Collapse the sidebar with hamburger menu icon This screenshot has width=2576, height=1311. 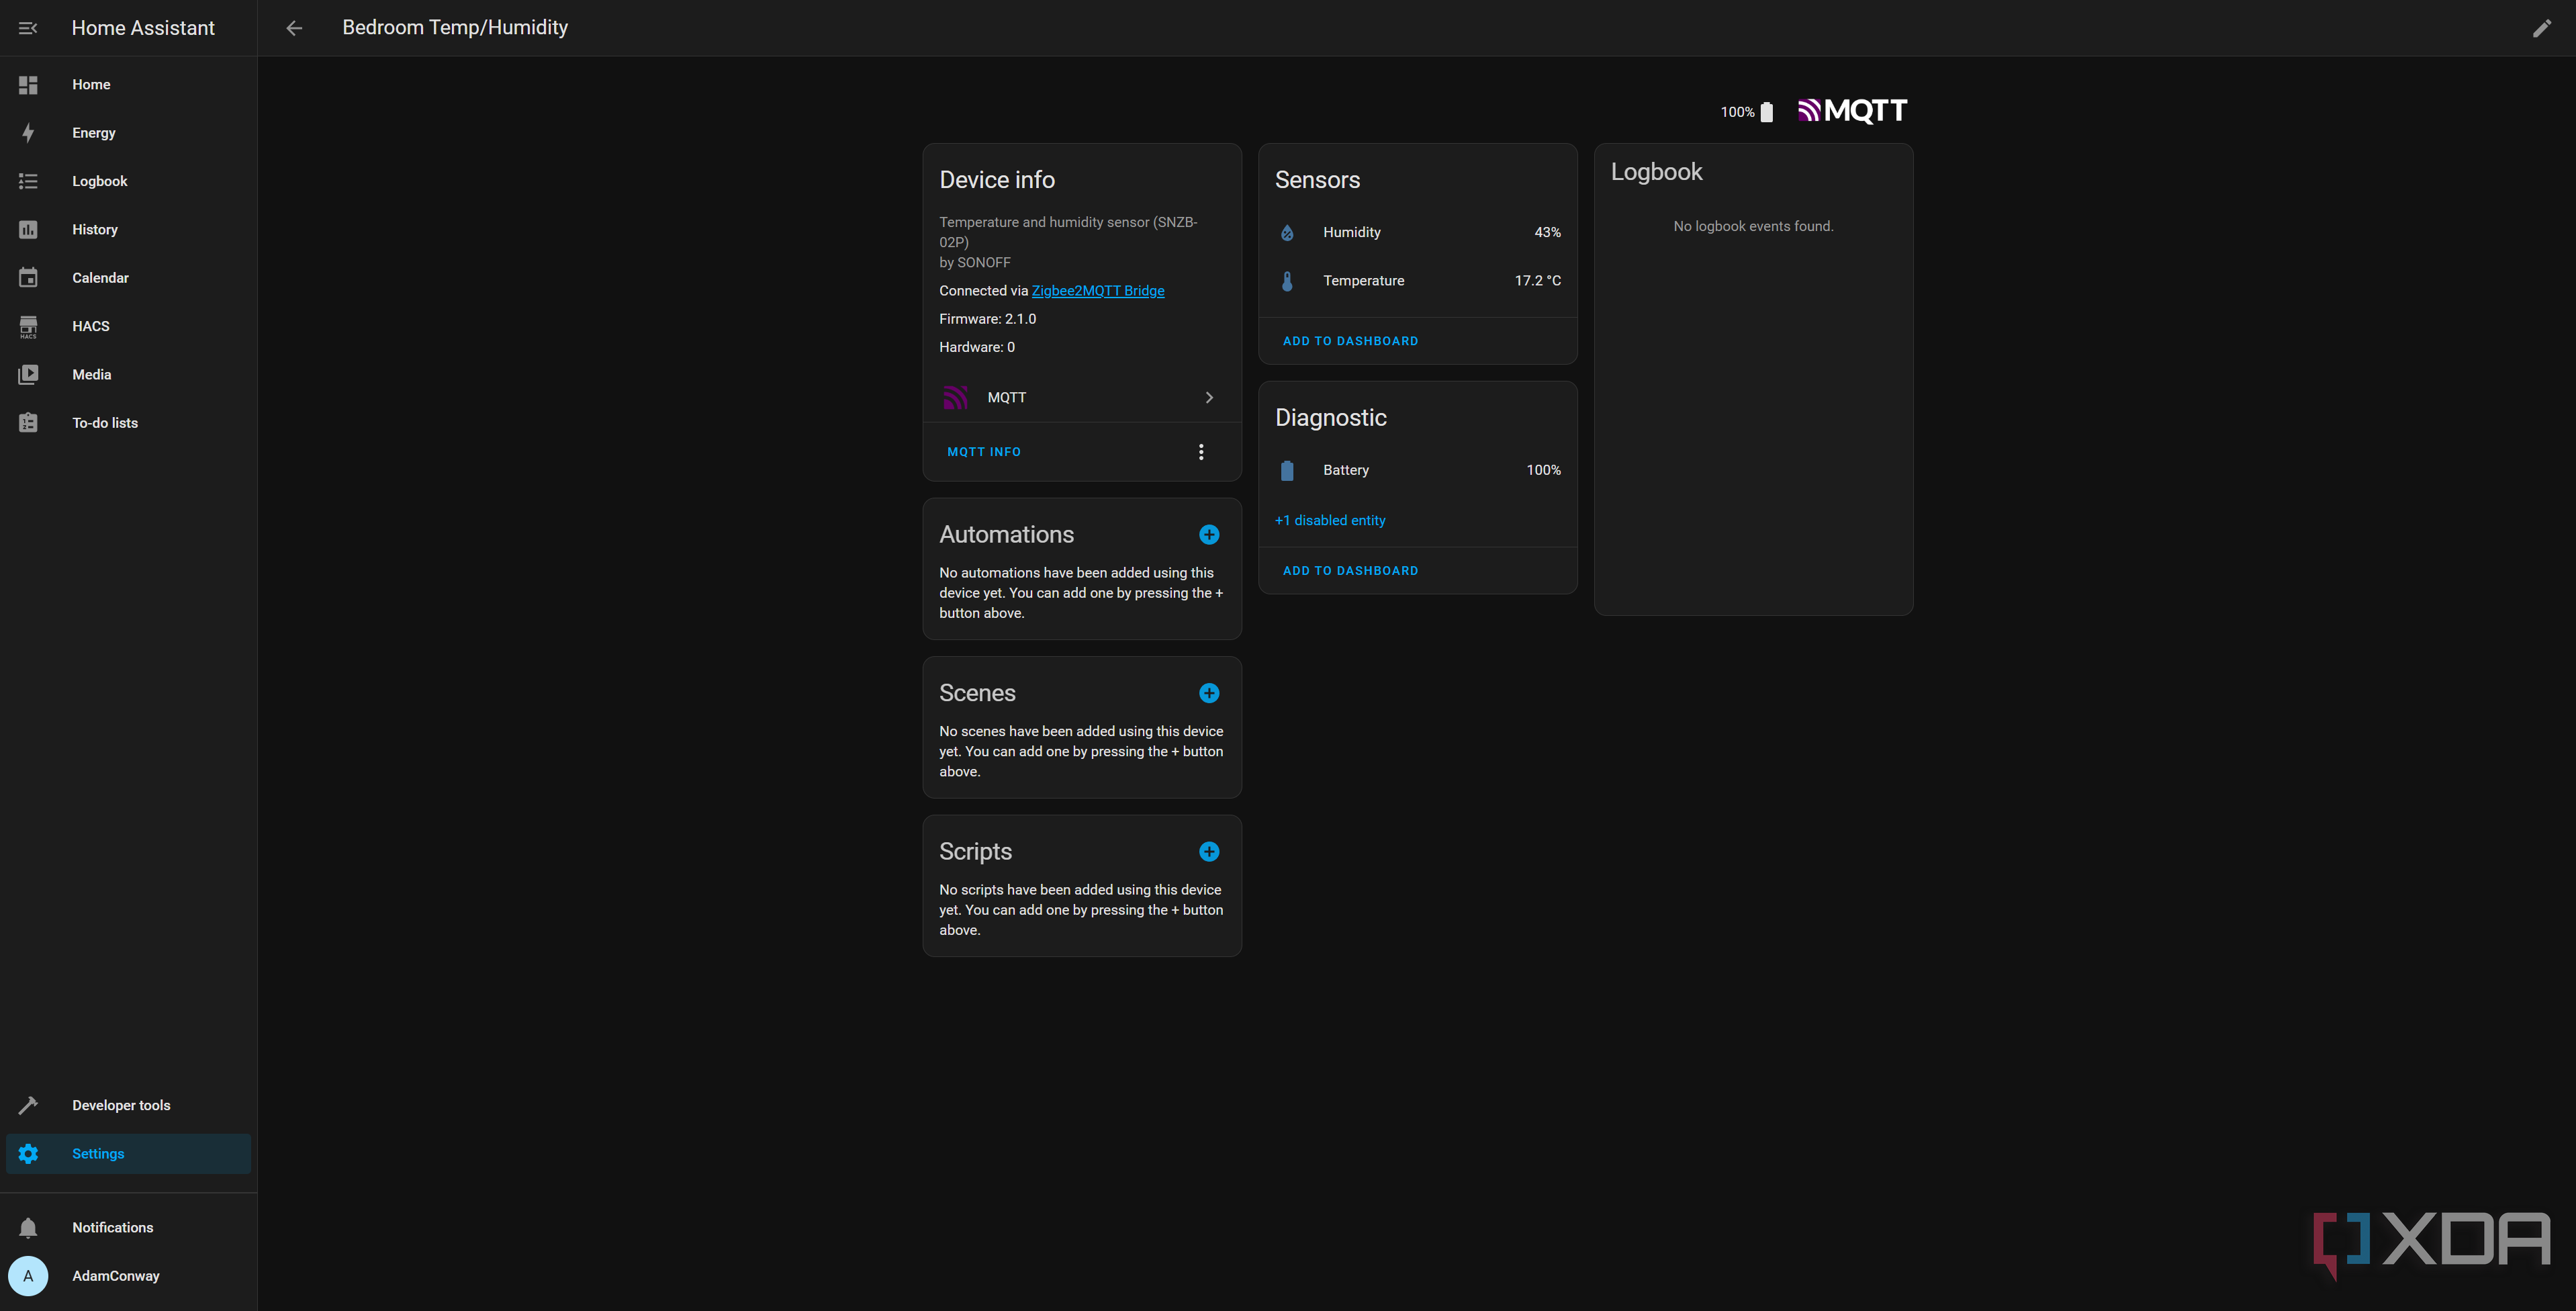(28, 28)
